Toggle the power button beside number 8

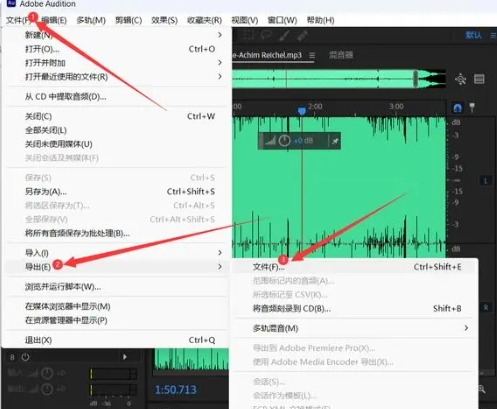tap(25, 357)
